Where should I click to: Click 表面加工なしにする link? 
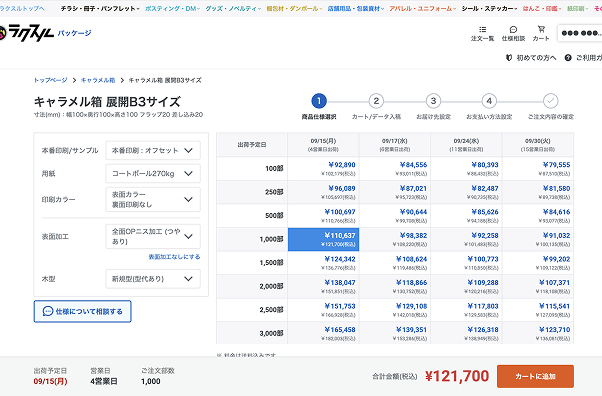174,257
